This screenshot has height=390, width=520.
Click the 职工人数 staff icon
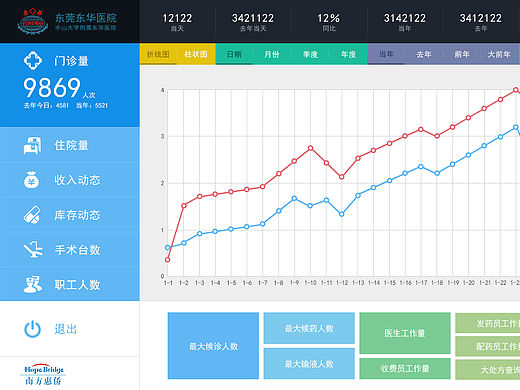click(x=33, y=284)
